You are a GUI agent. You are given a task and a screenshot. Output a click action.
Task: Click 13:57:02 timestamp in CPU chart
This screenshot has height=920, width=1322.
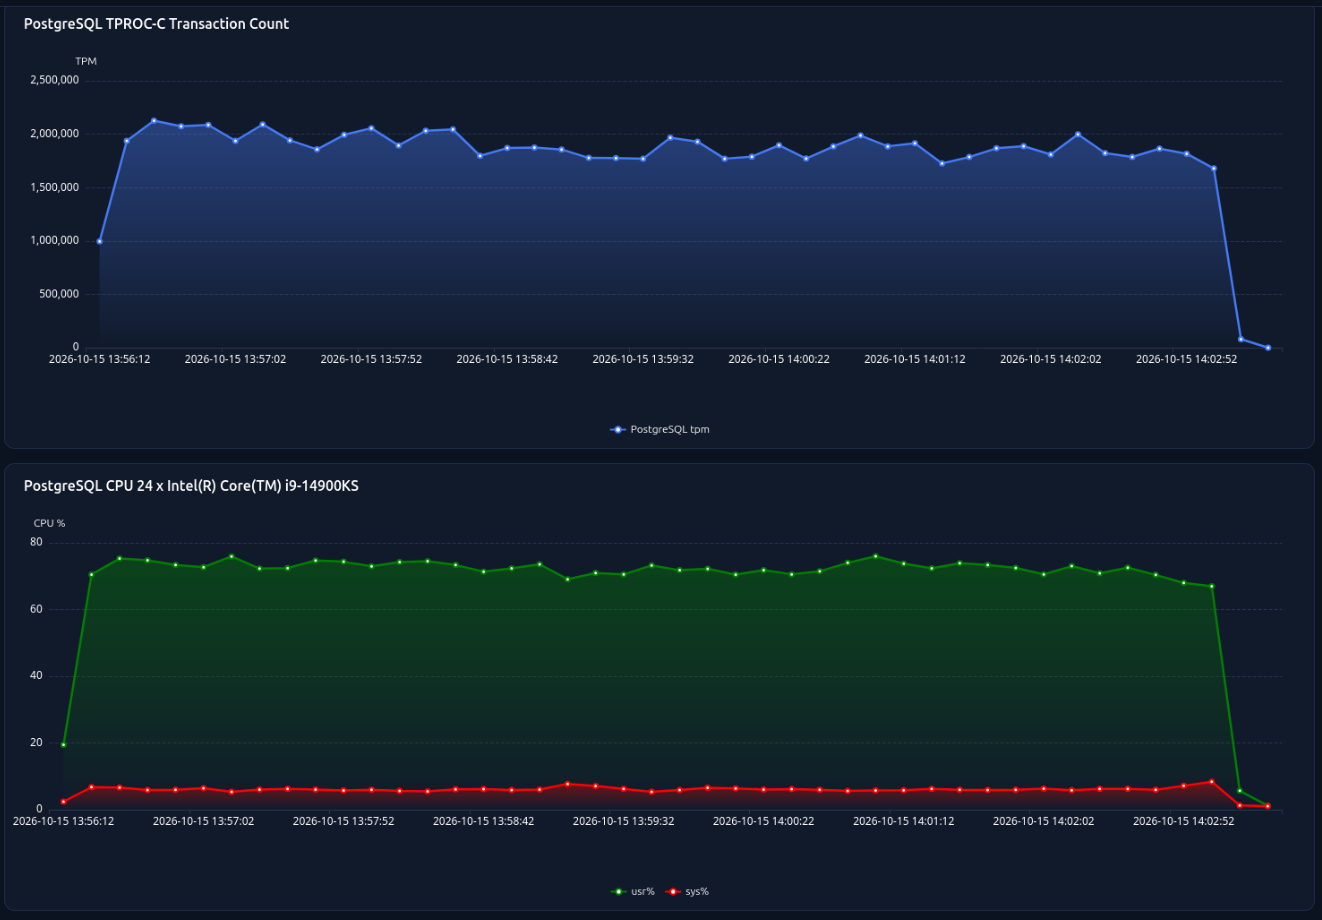pyautogui.click(x=203, y=821)
